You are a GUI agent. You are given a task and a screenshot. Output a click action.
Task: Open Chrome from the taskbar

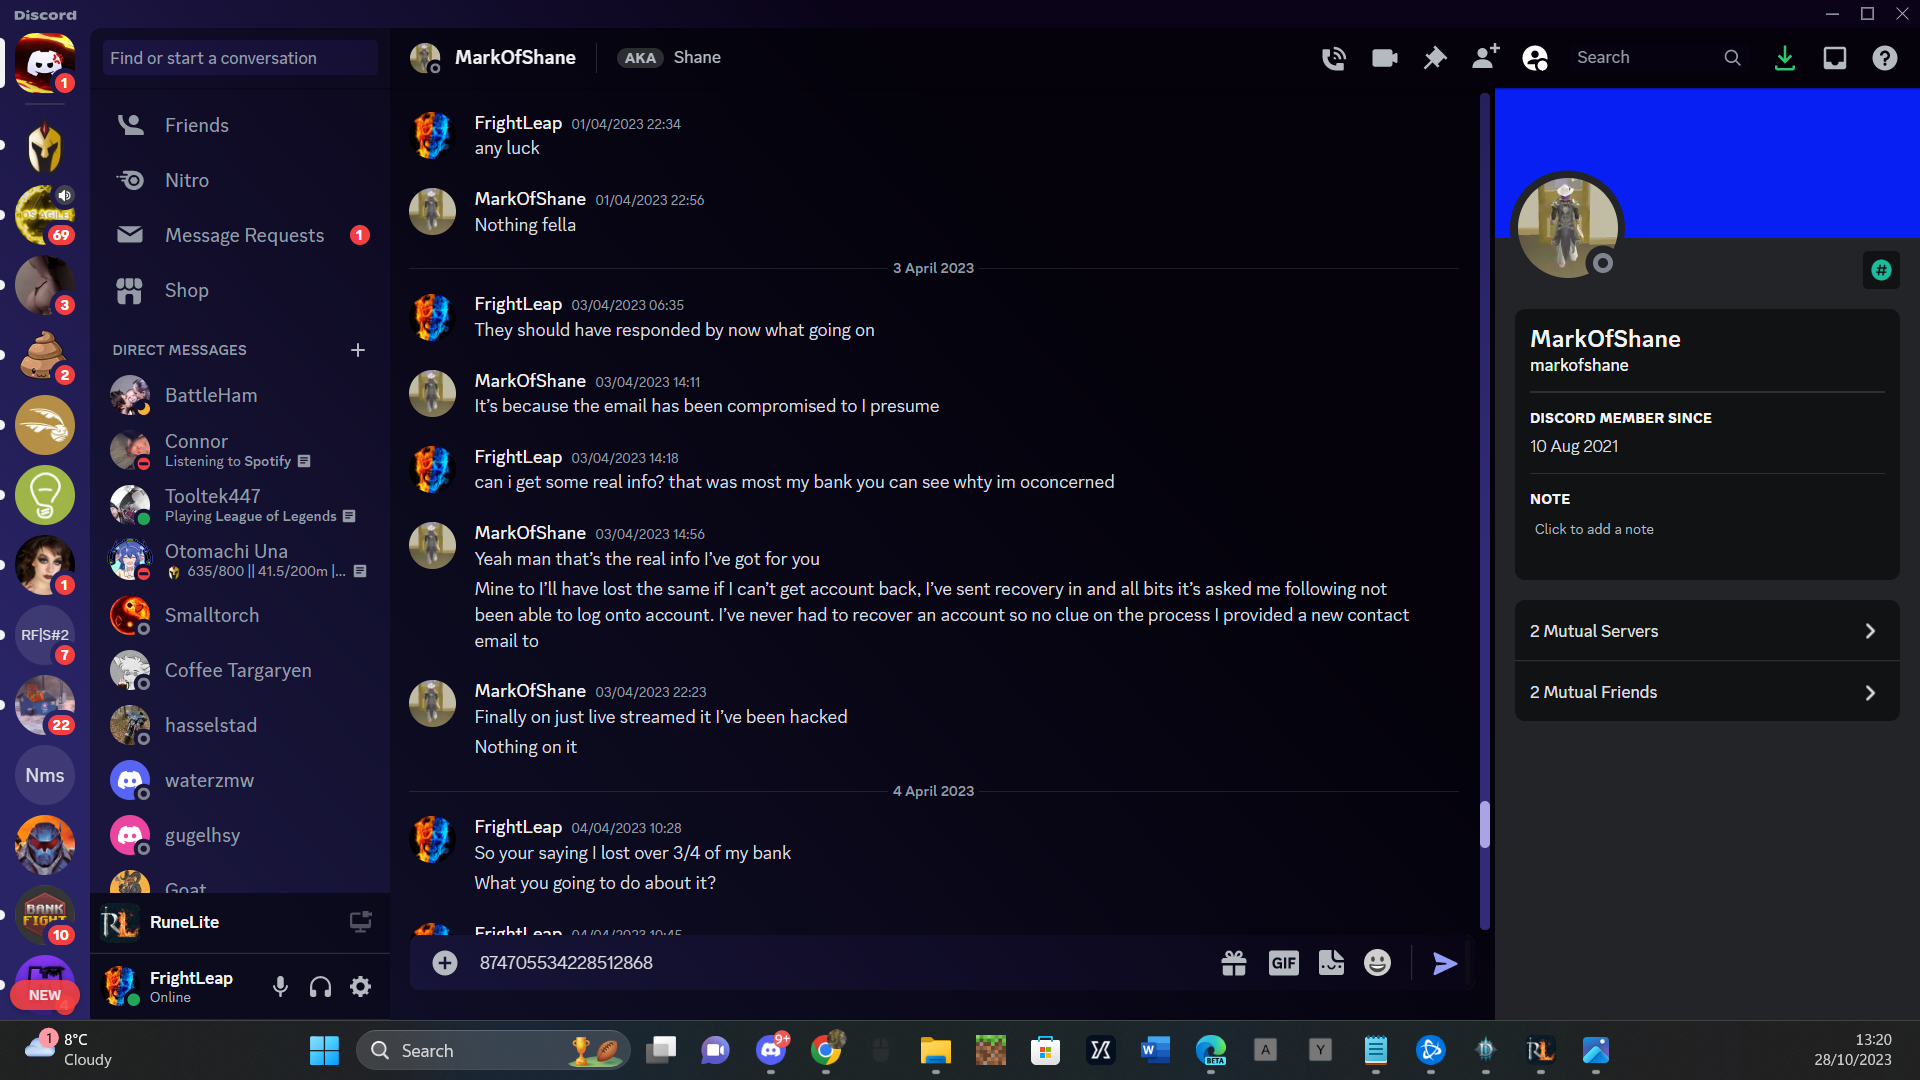pos(826,1050)
